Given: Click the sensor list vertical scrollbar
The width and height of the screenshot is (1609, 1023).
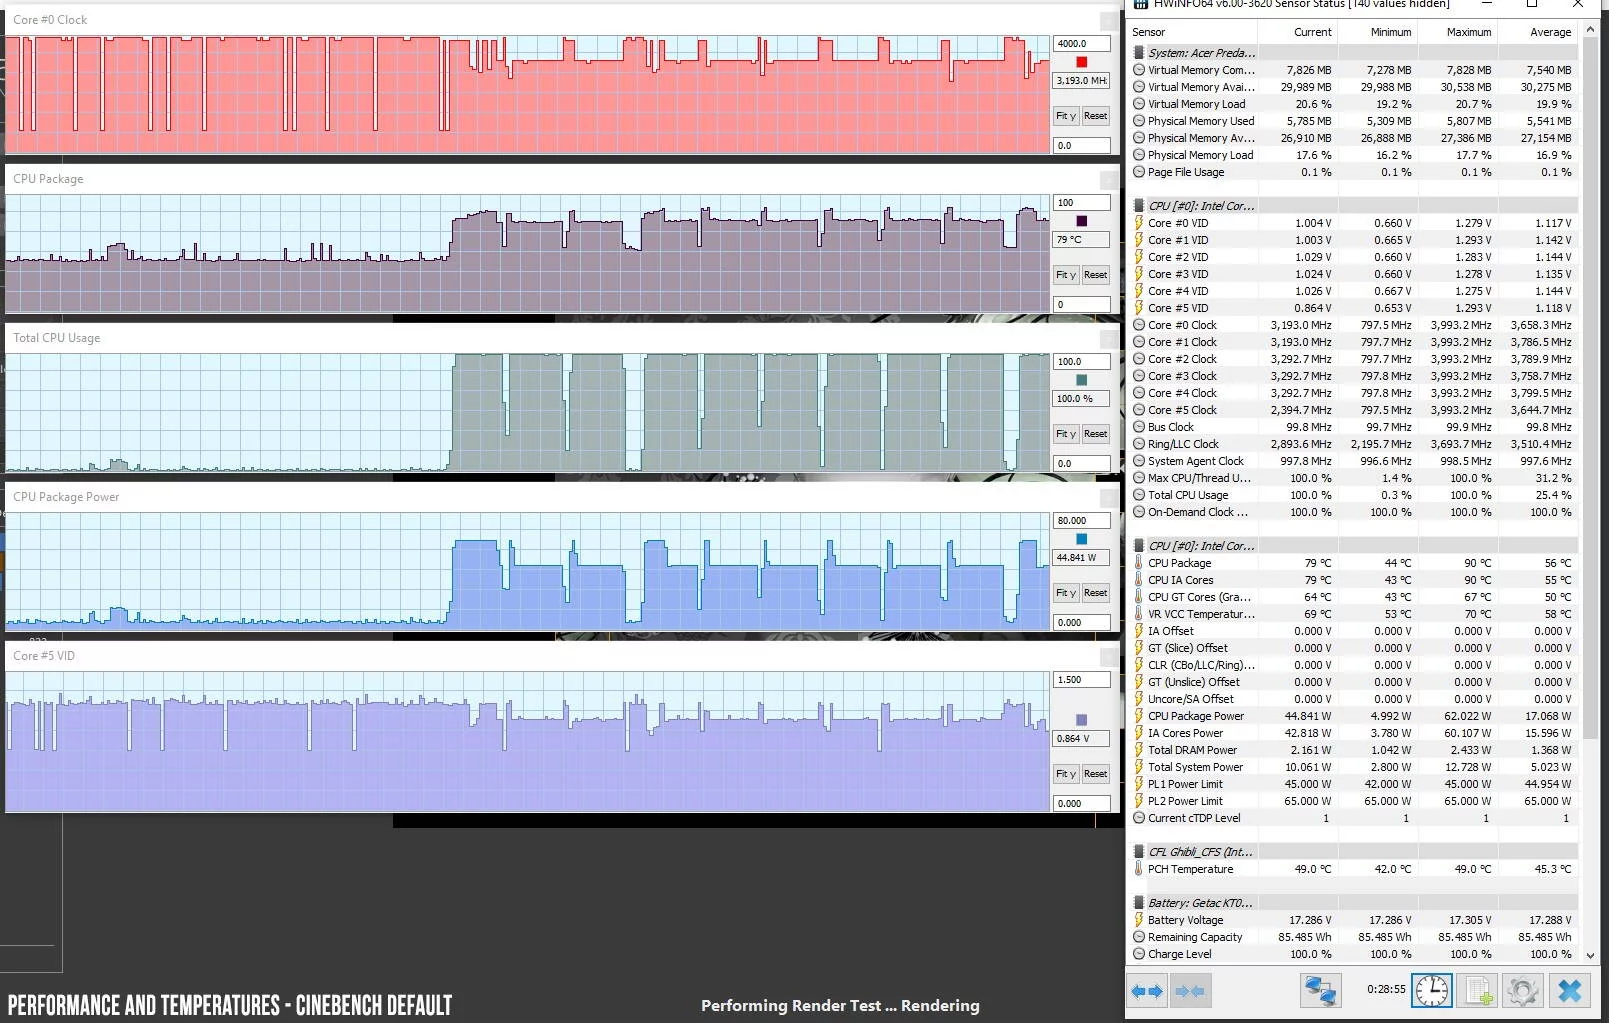Looking at the screenshot, I should pos(1589,494).
